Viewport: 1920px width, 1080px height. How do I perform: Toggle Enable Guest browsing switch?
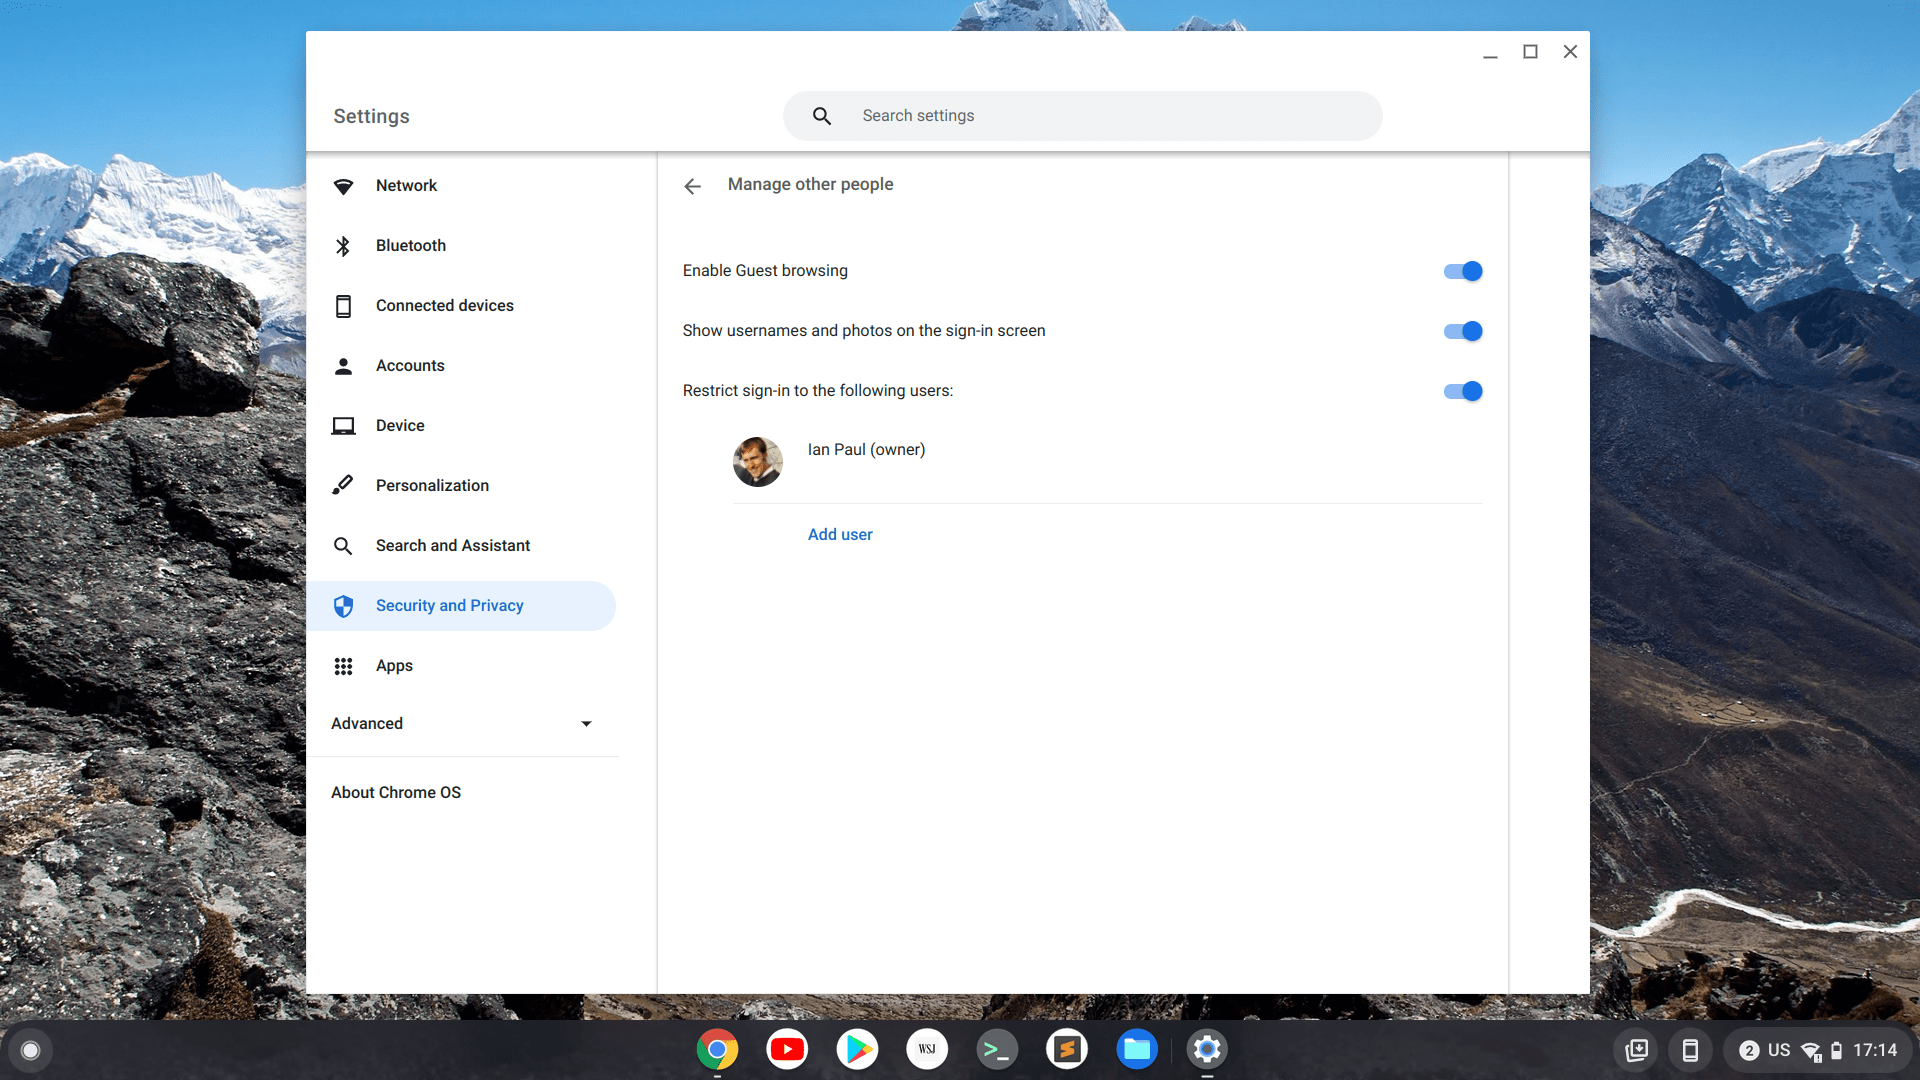tap(1463, 271)
